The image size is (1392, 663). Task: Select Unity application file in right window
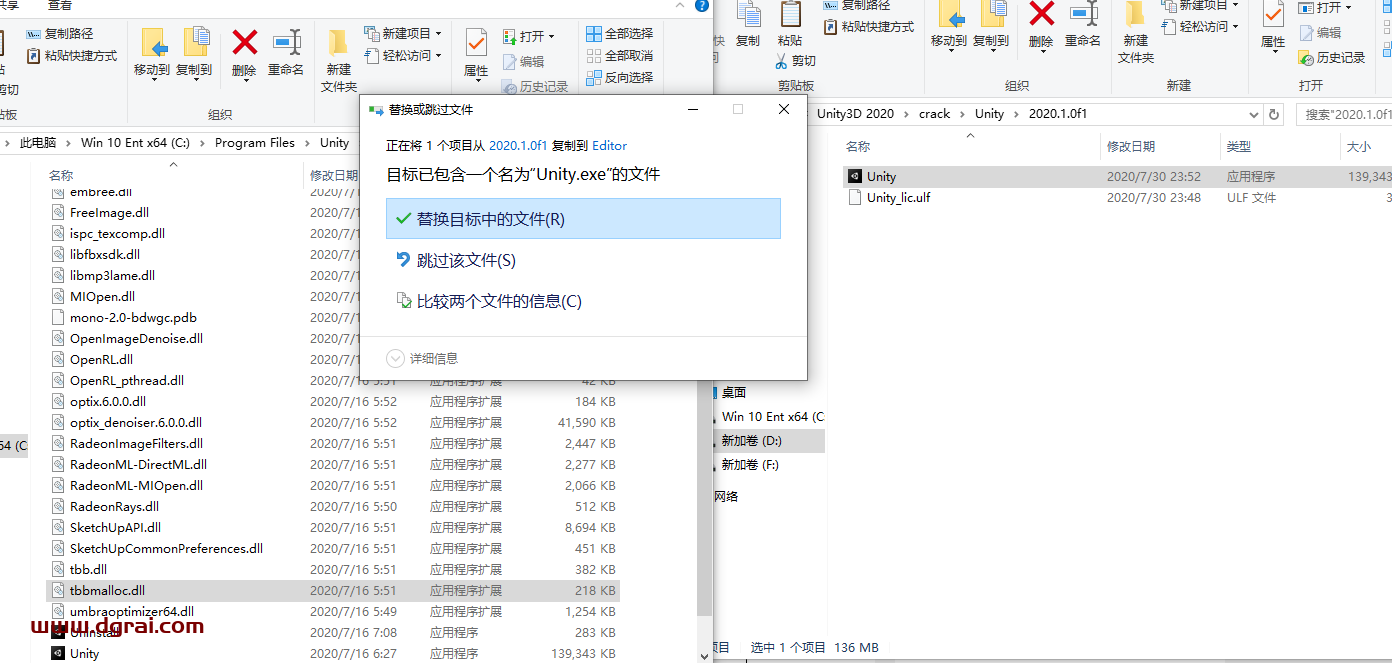(x=1117, y=177)
